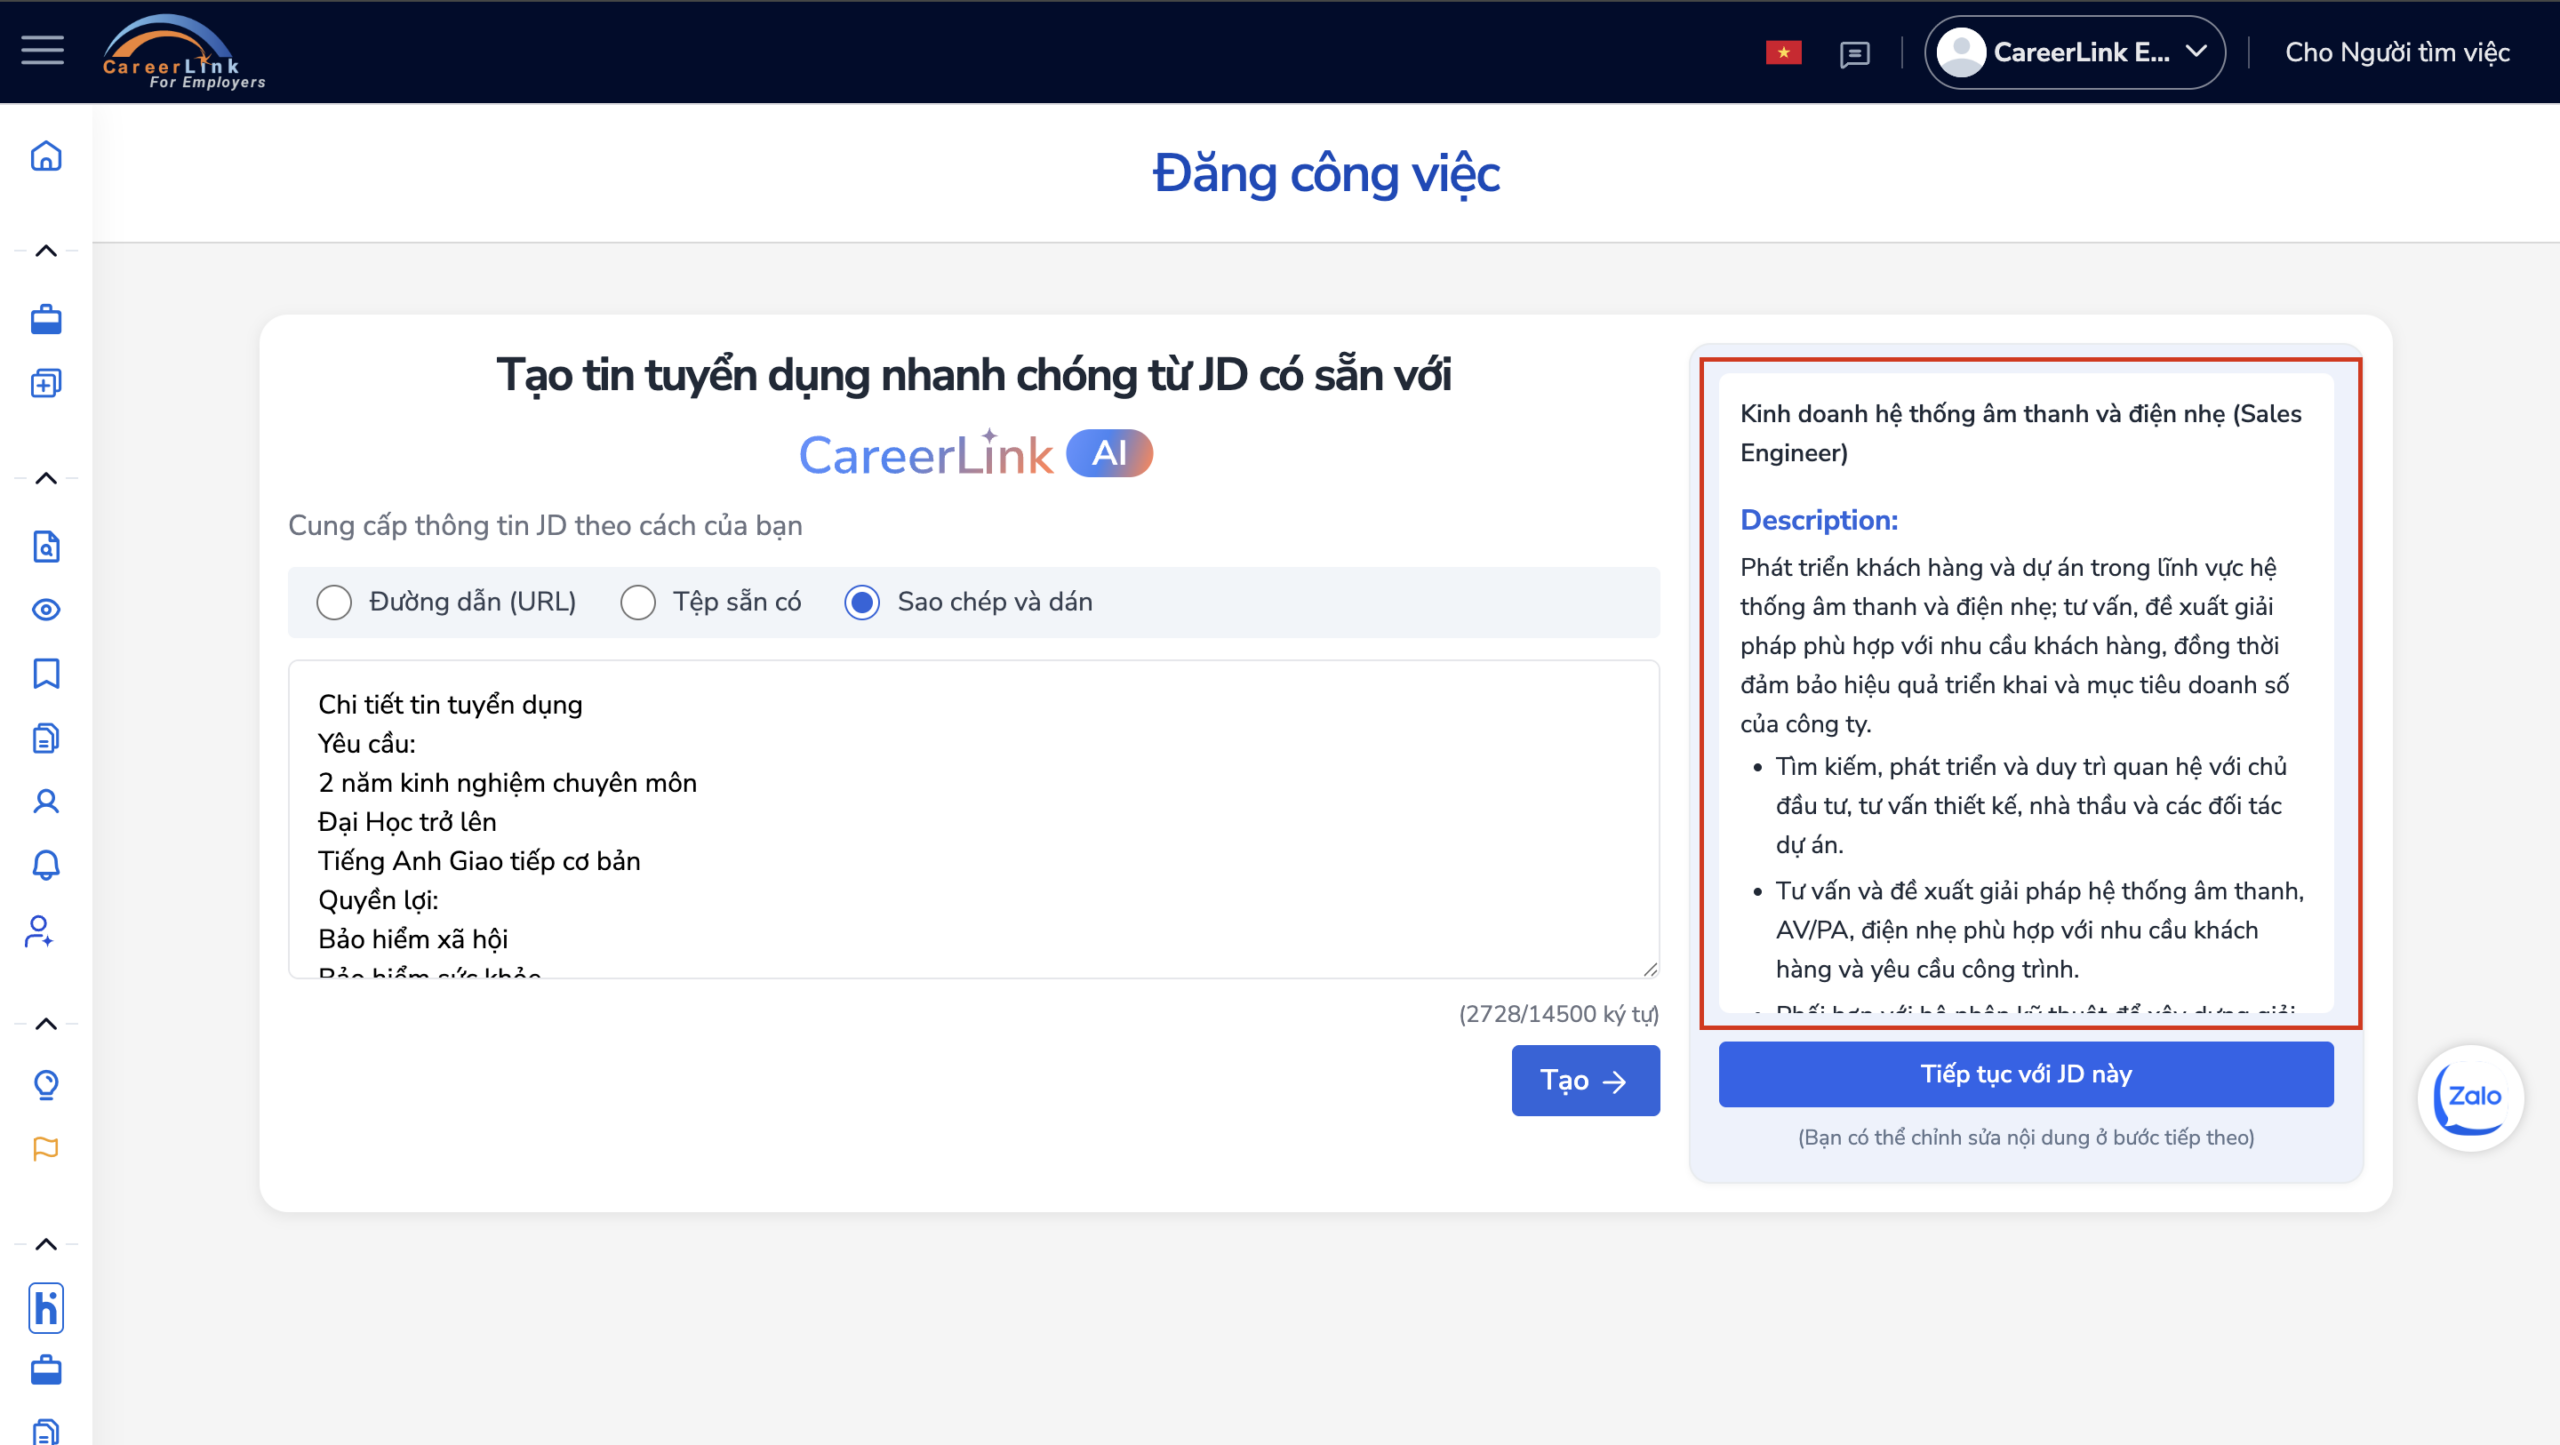Click the line 'Tiếng Anh Giao tiếp cơ bản'

(x=479, y=860)
